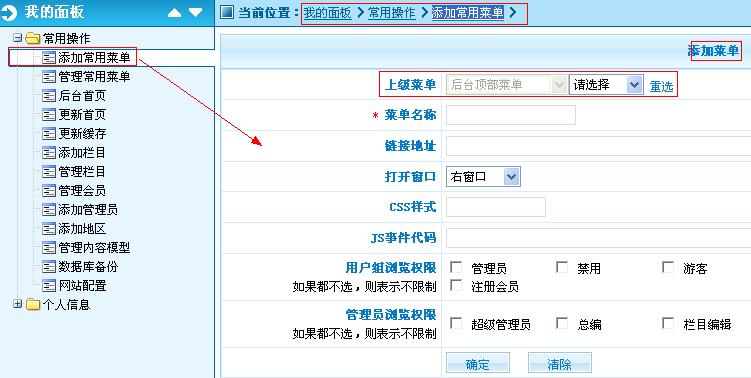Click the 添加菜单 link at top right

point(714,50)
